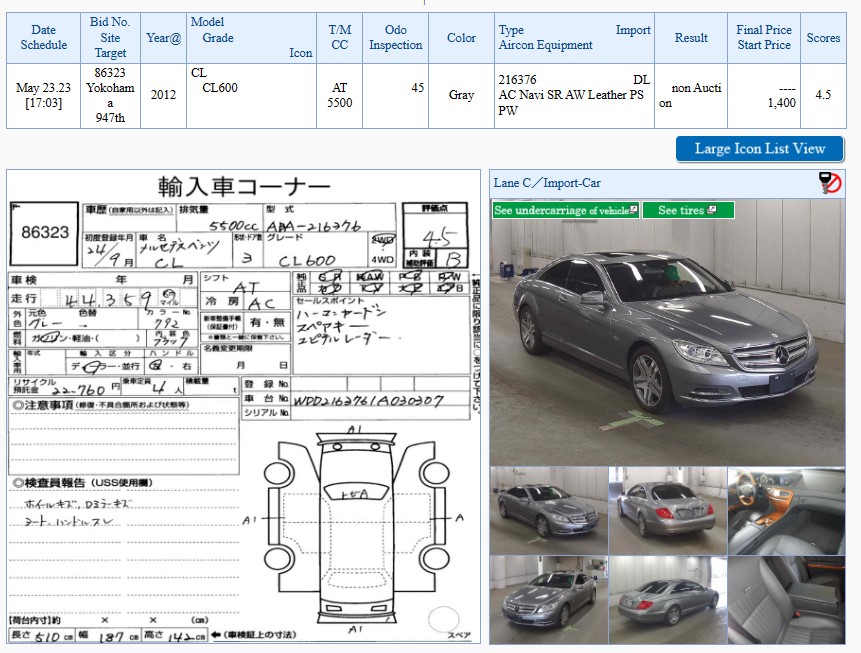Image resolution: width=861 pixels, height=653 pixels.
Task: Select bid number 86323 Yokohama cell
Action: tap(110, 96)
